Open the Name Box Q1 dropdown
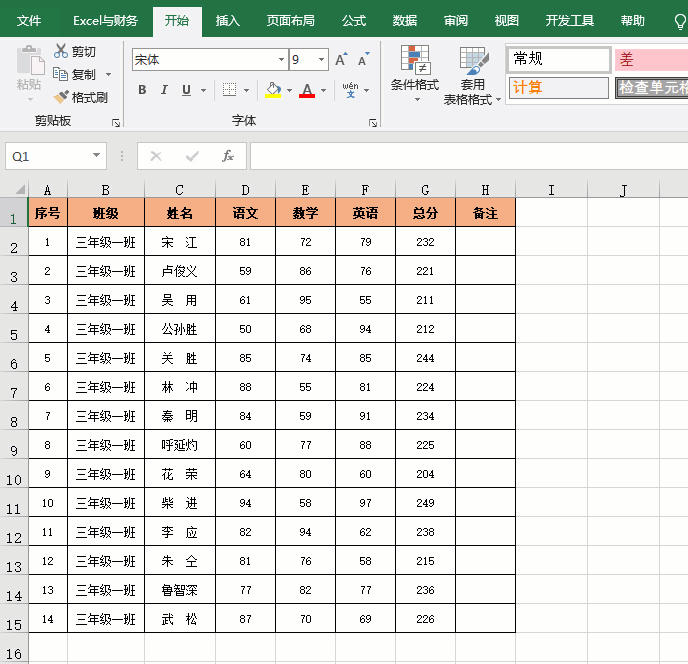Screen dimensions: 688x664 pyautogui.click(x=96, y=155)
